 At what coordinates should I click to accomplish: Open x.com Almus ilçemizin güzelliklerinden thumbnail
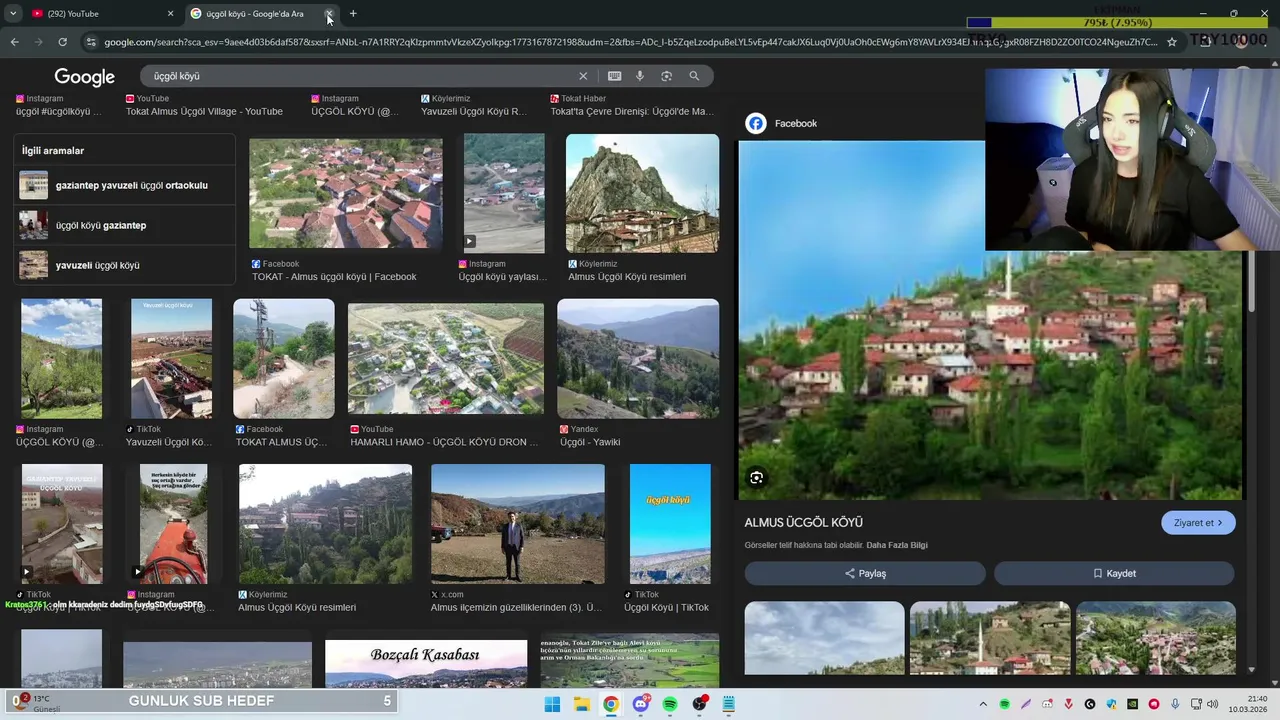point(517,524)
